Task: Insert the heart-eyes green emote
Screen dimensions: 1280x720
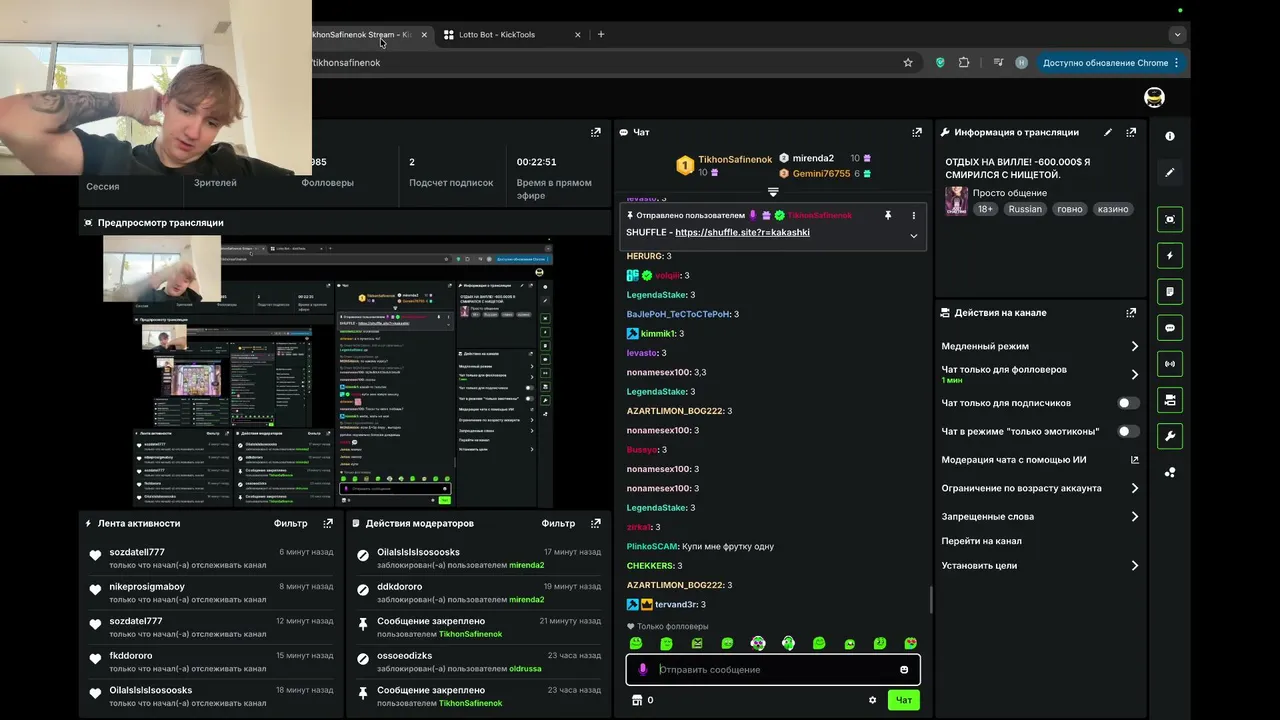Action: pos(910,643)
